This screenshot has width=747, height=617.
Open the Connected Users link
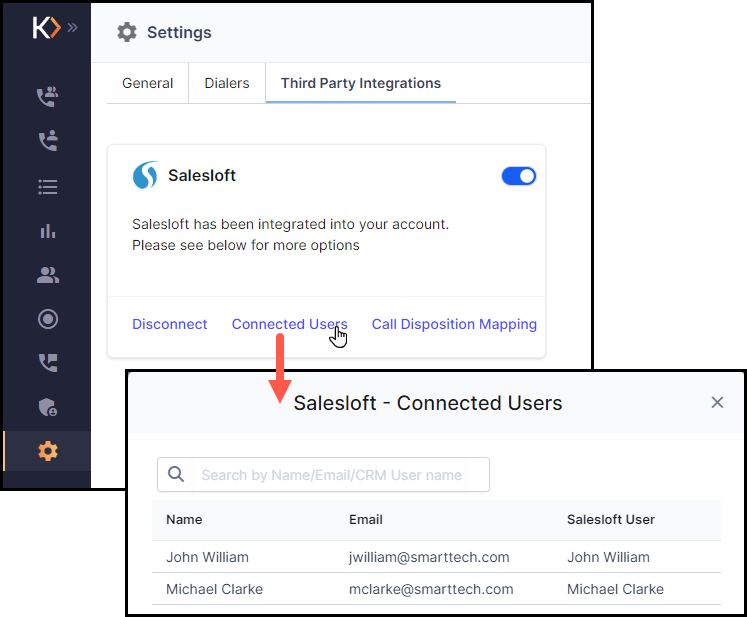[290, 324]
